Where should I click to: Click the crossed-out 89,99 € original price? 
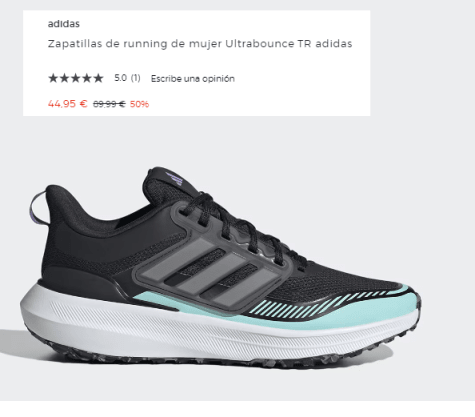[x=109, y=104]
